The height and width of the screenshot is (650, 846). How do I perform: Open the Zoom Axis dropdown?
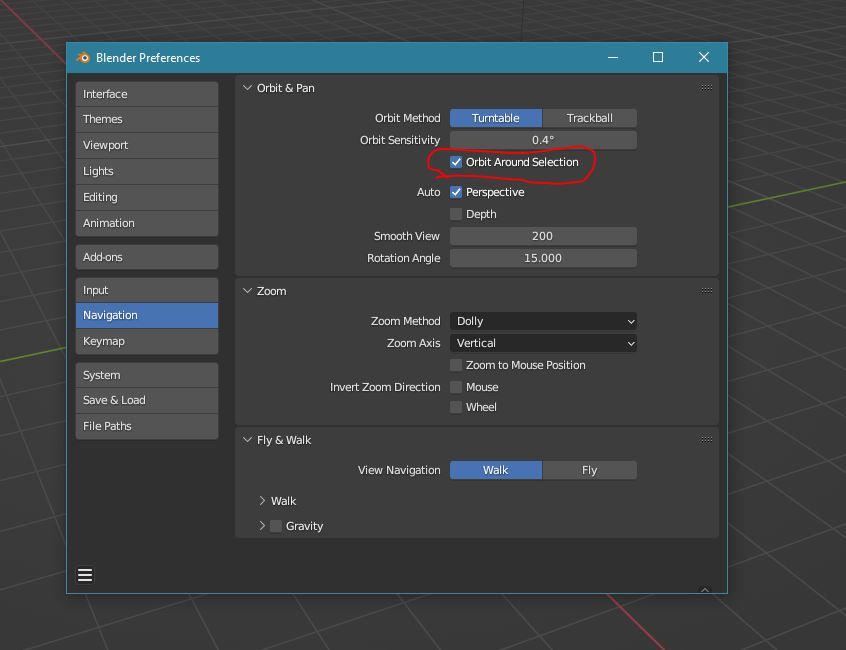(x=543, y=344)
